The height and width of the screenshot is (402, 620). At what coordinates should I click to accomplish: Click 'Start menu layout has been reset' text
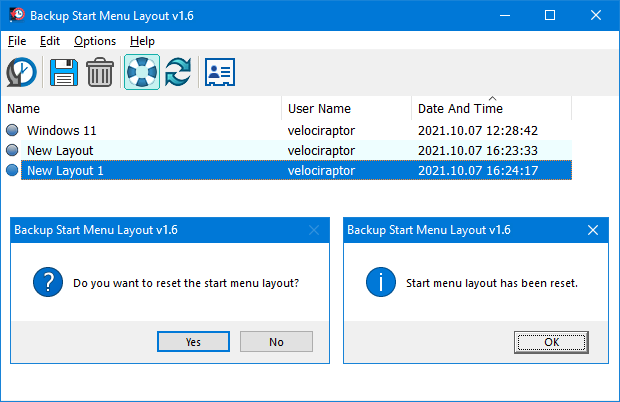(492, 283)
